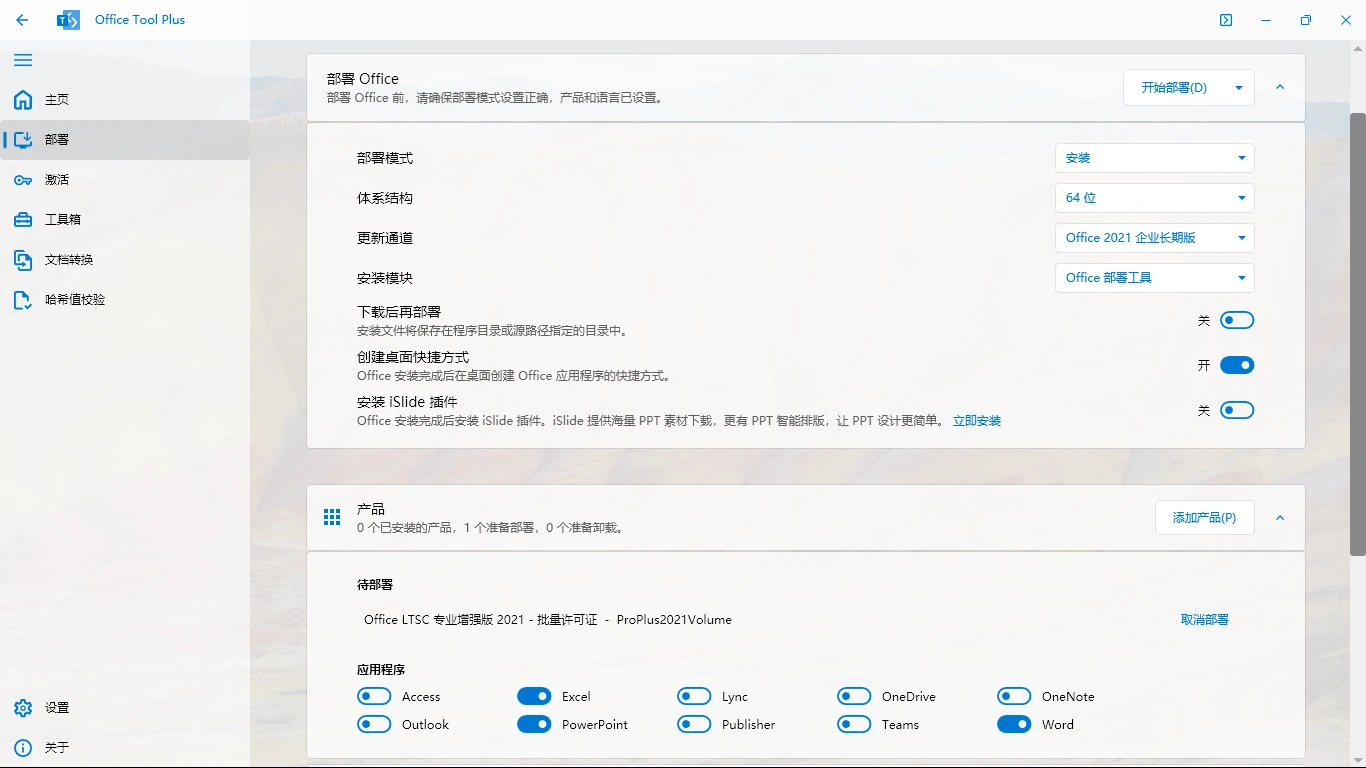The height and width of the screenshot is (768, 1366).
Task: Disable the PowerPoint application toggle
Action: click(534, 724)
